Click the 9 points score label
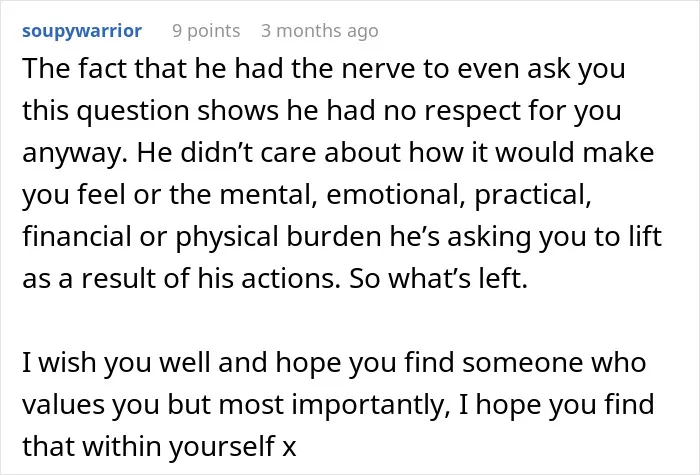 pyautogui.click(x=206, y=31)
